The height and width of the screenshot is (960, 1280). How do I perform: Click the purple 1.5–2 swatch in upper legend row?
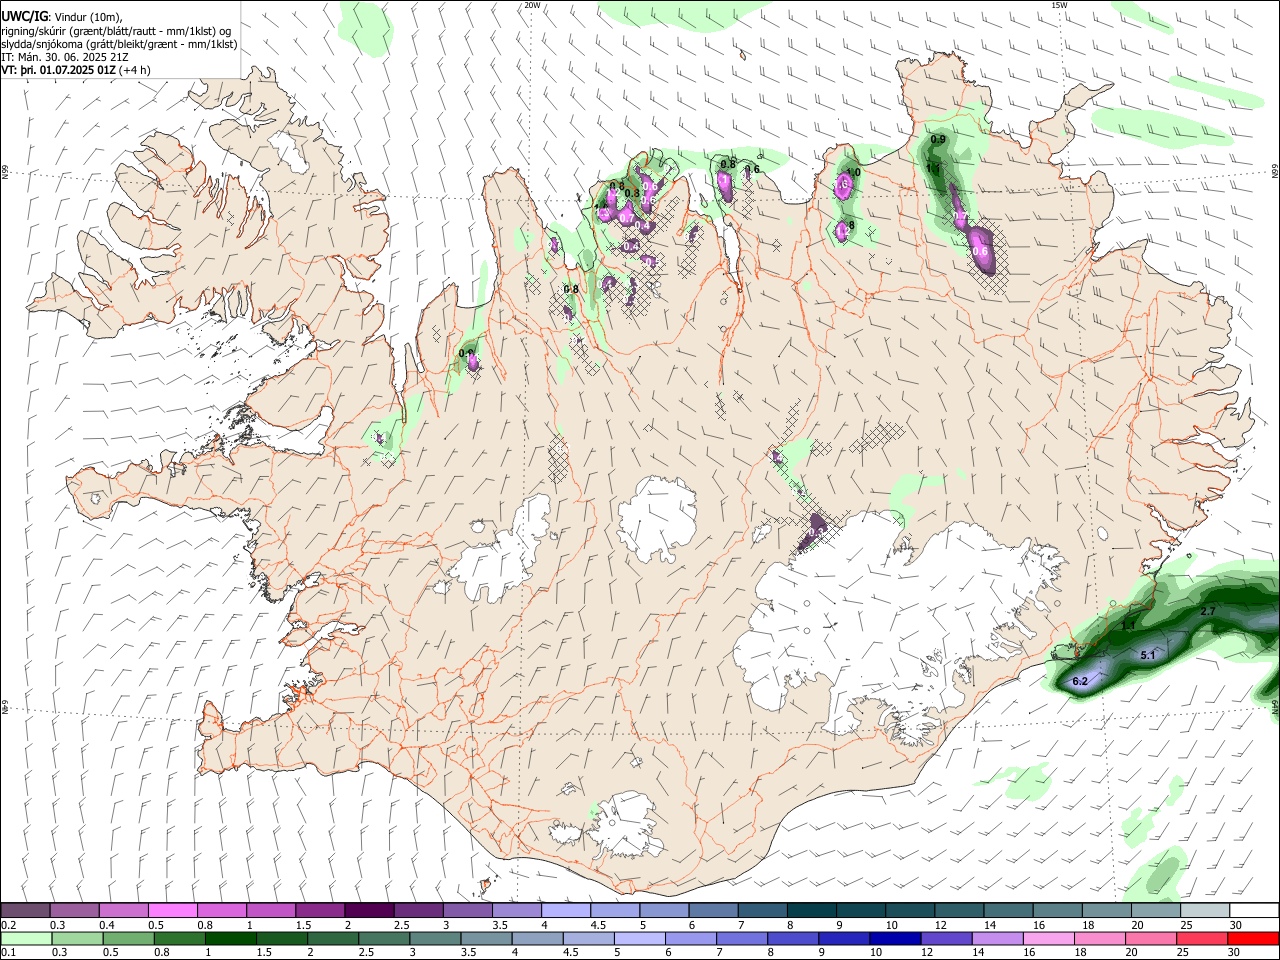tap(319, 910)
